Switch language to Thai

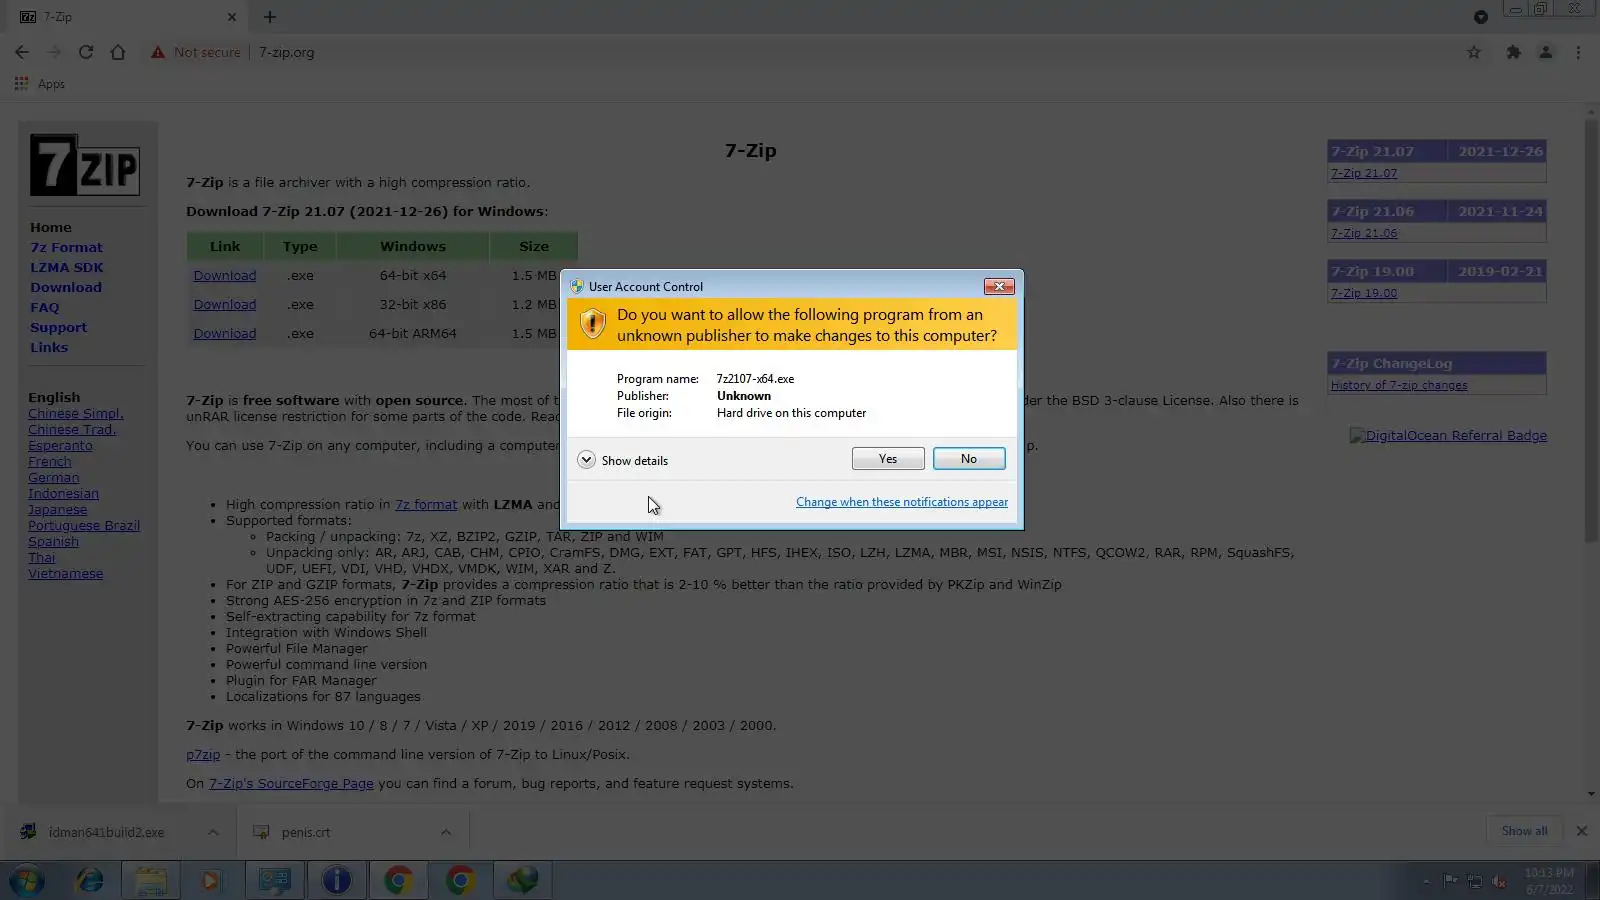click(42, 558)
